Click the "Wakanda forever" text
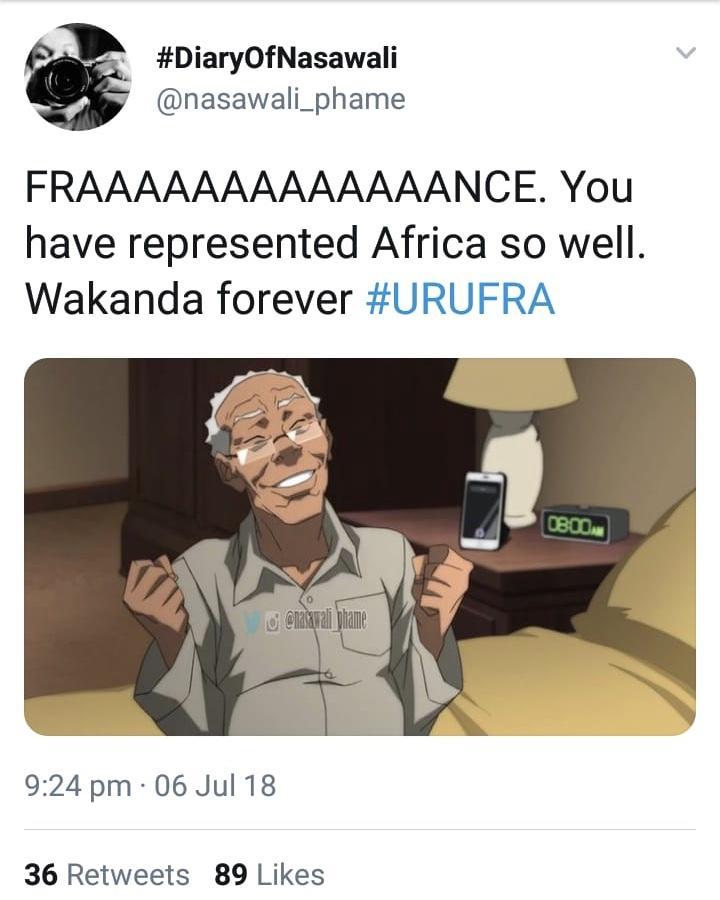Image resolution: width=720 pixels, height=900 pixels. 188,299
